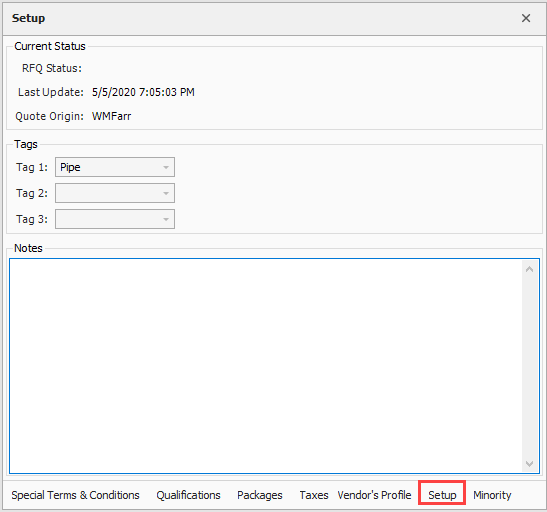This screenshot has width=547, height=512.
Task: Open the Qualifications tab
Action: [x=188, y=495]
